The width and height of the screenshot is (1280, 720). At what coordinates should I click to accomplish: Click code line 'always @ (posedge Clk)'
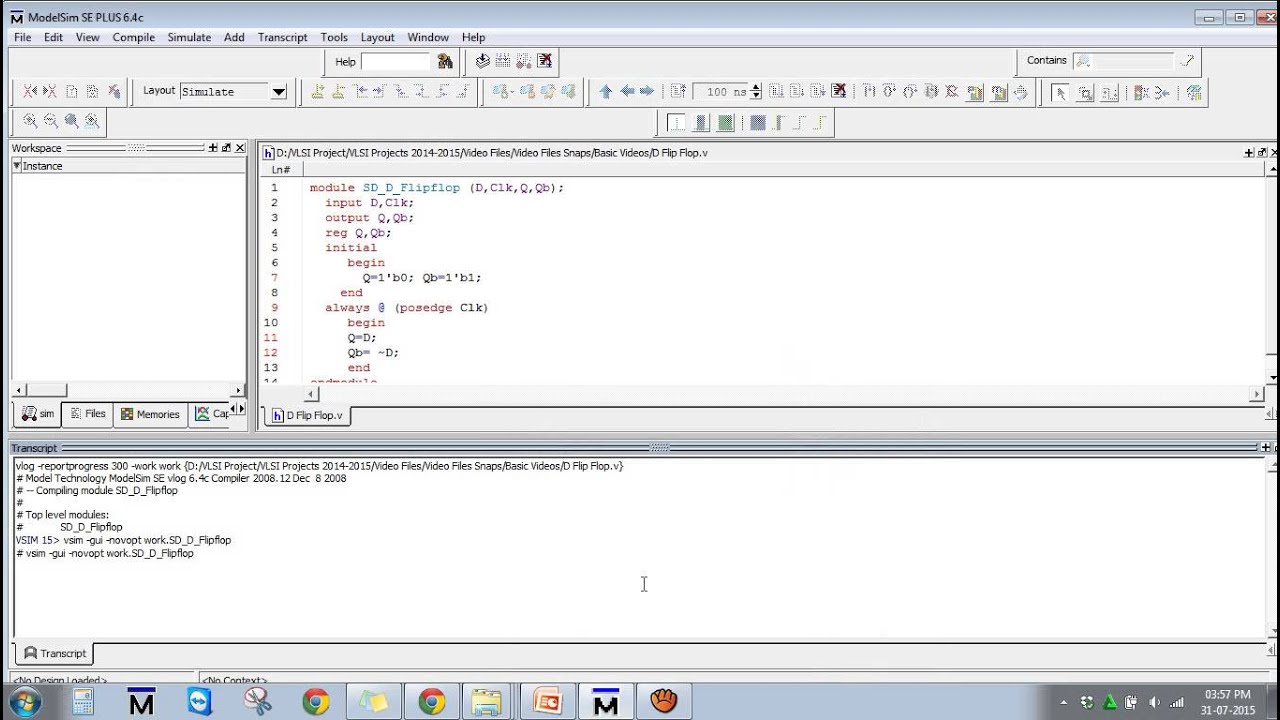coord(406,308)
